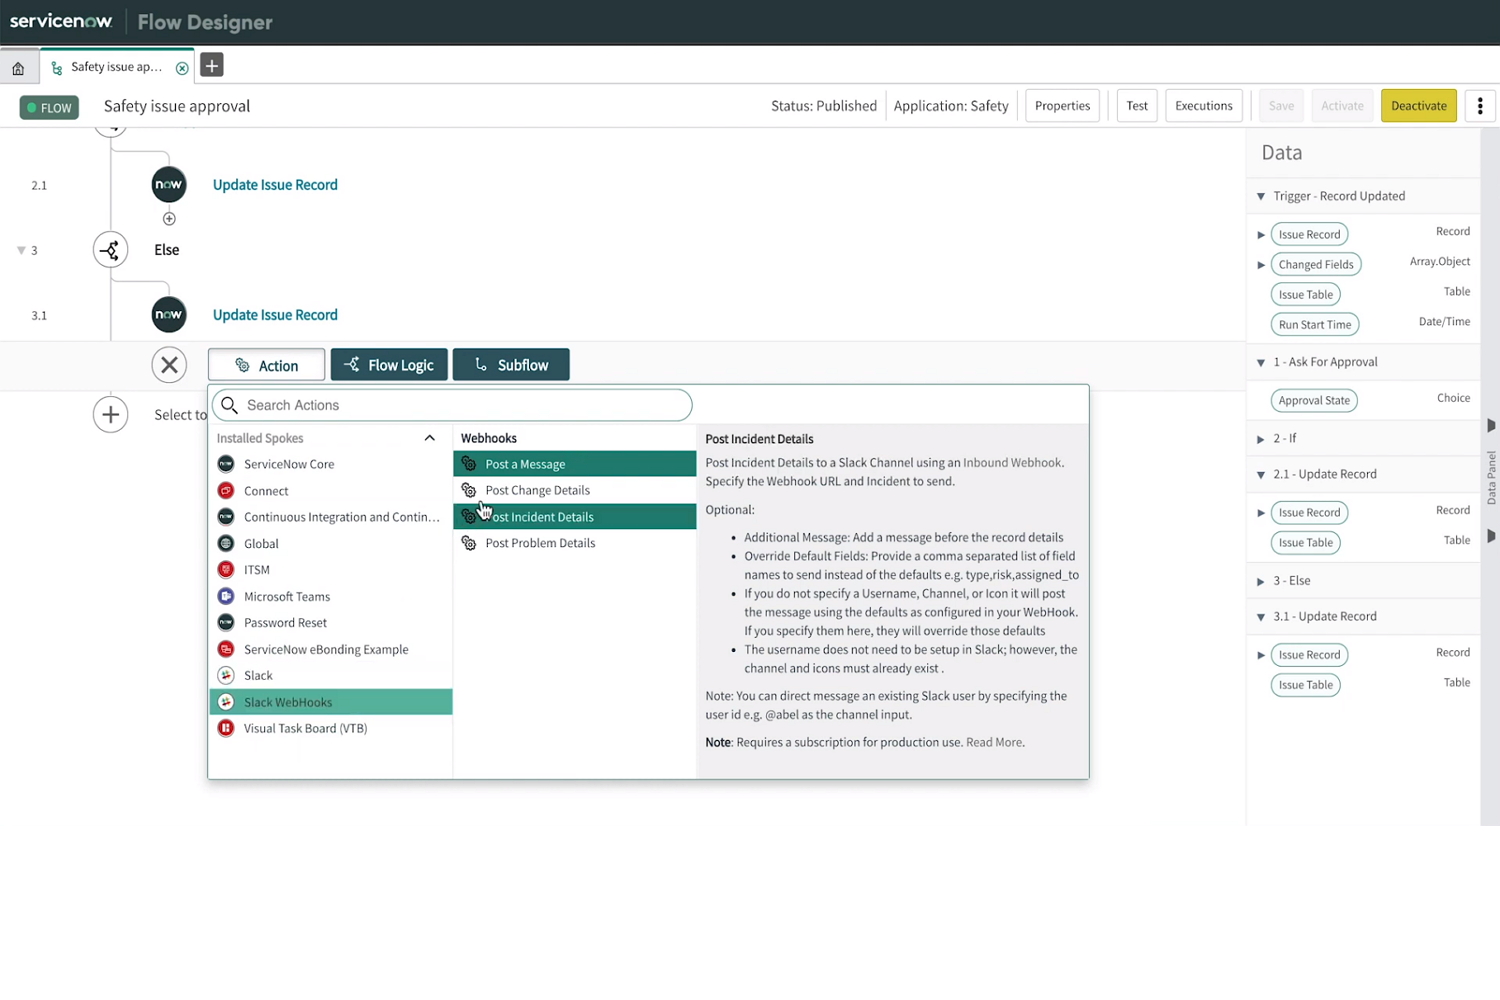This screenshot has width=1500, height=1000.
Task: Choose the Microsoft Teams spoke
Action: click(x=286, y=597)
